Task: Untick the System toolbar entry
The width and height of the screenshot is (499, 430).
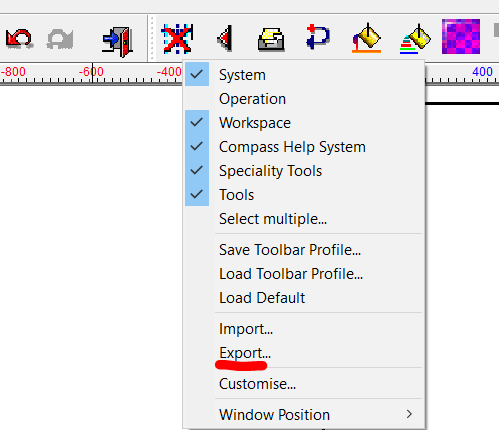Action: [304, 75]
